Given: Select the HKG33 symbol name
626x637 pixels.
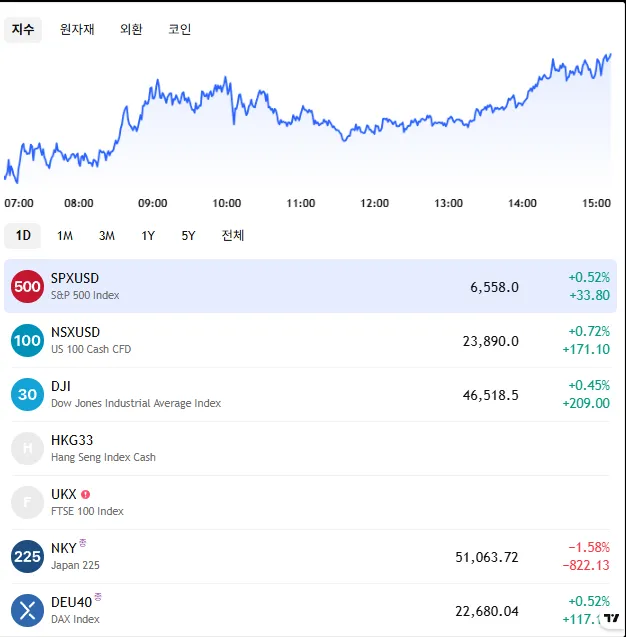Looking at the screenshot, I should (72, 440).
